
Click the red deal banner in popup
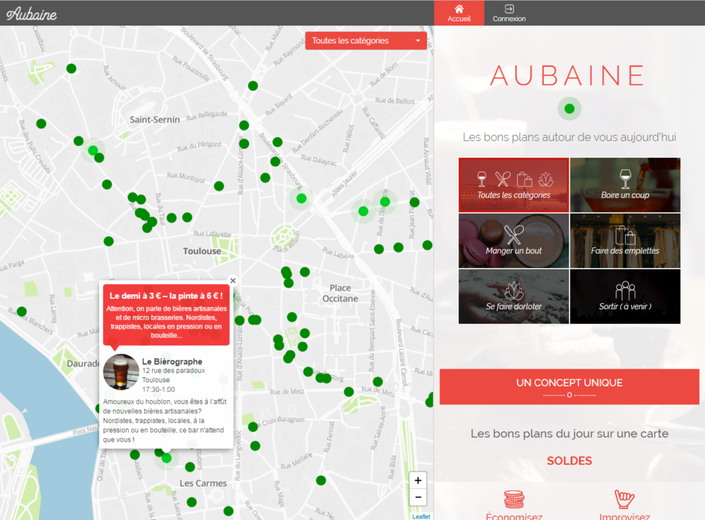[x=166, y=315]
